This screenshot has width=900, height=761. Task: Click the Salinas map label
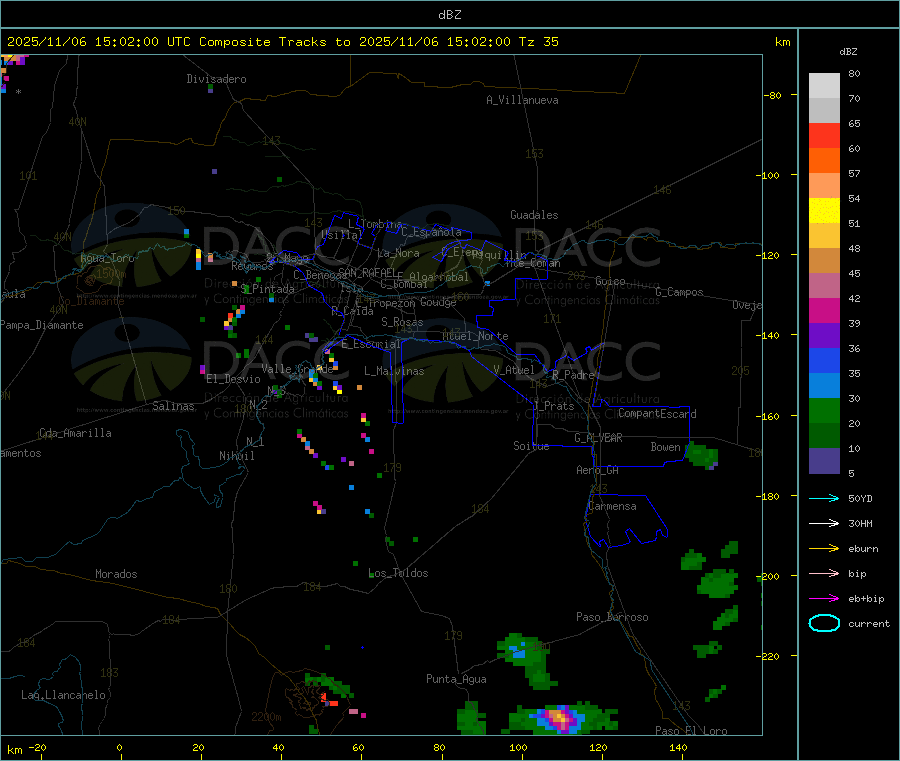click(173, 406)
